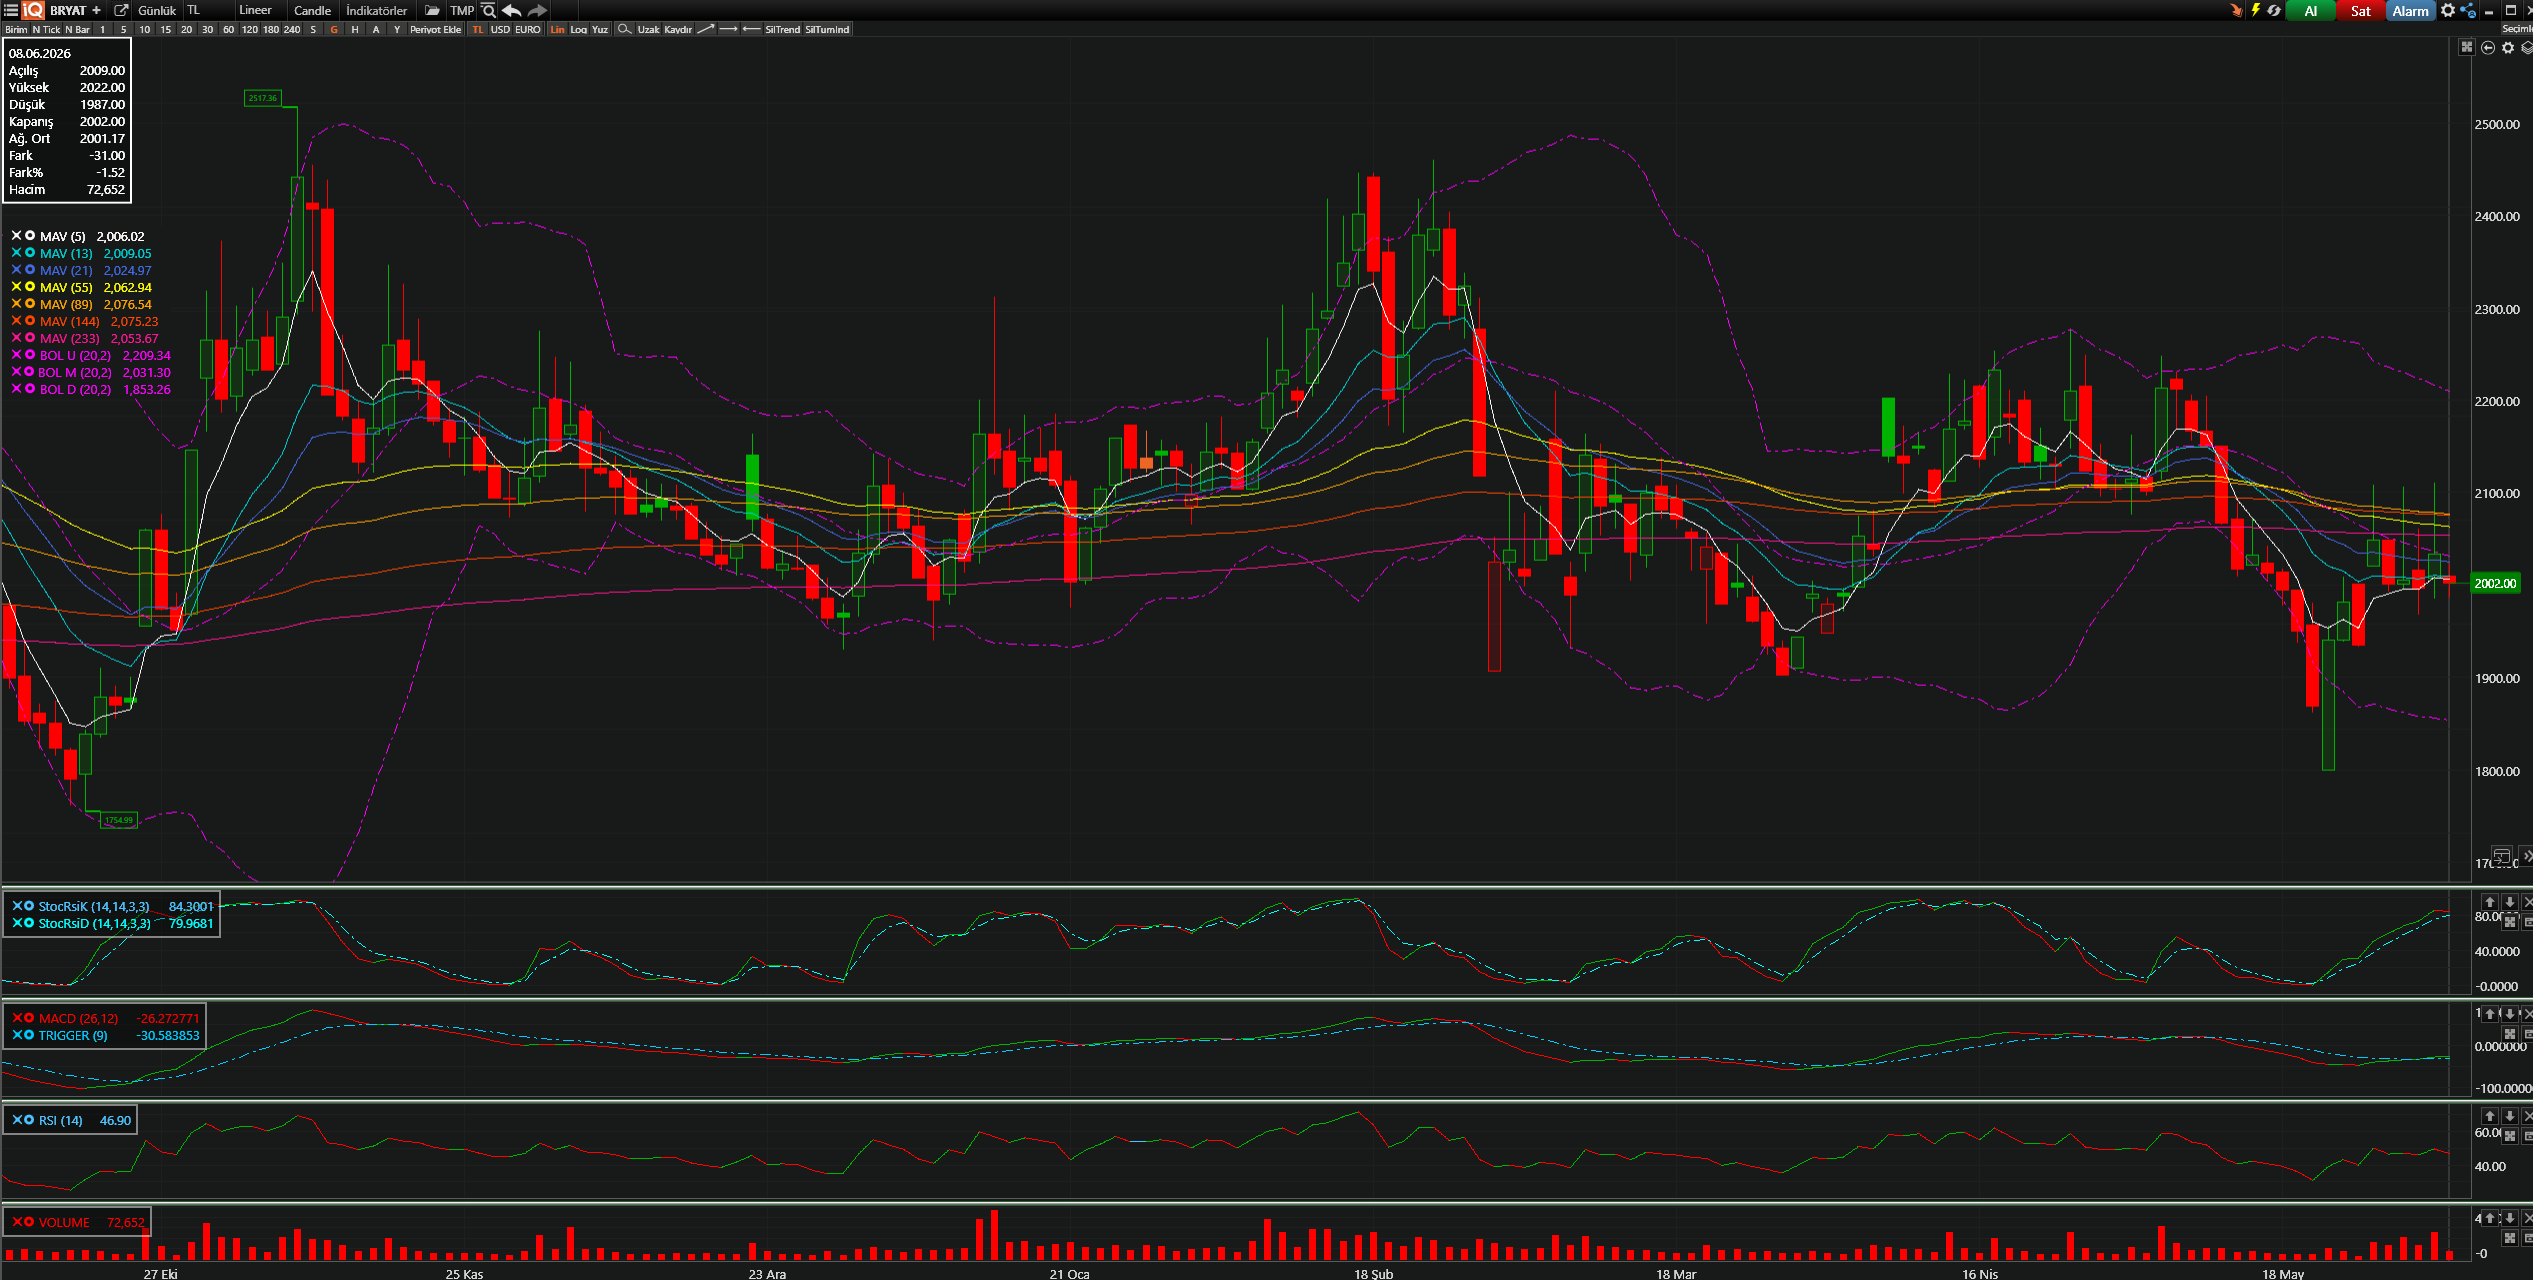Undo the last action with back arrow
Image resolution: width=2533 pixels, height=1280 pixels.
(512, 10)
